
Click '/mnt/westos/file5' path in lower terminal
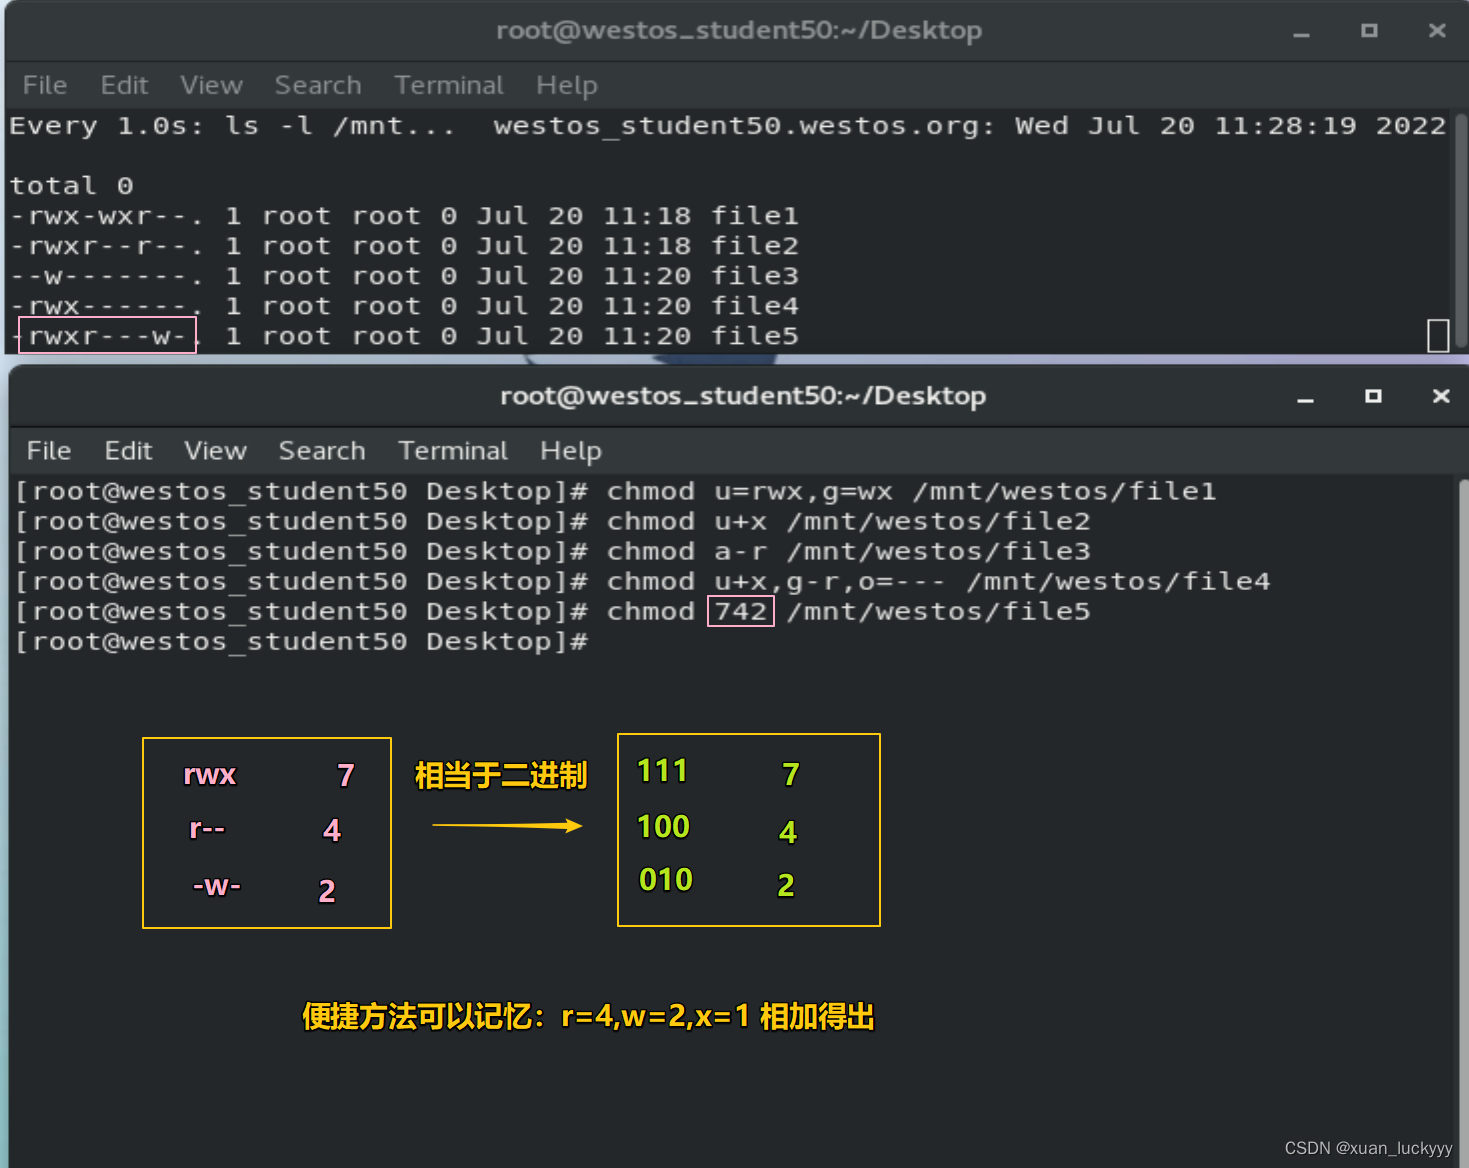[x=938, y=612]
